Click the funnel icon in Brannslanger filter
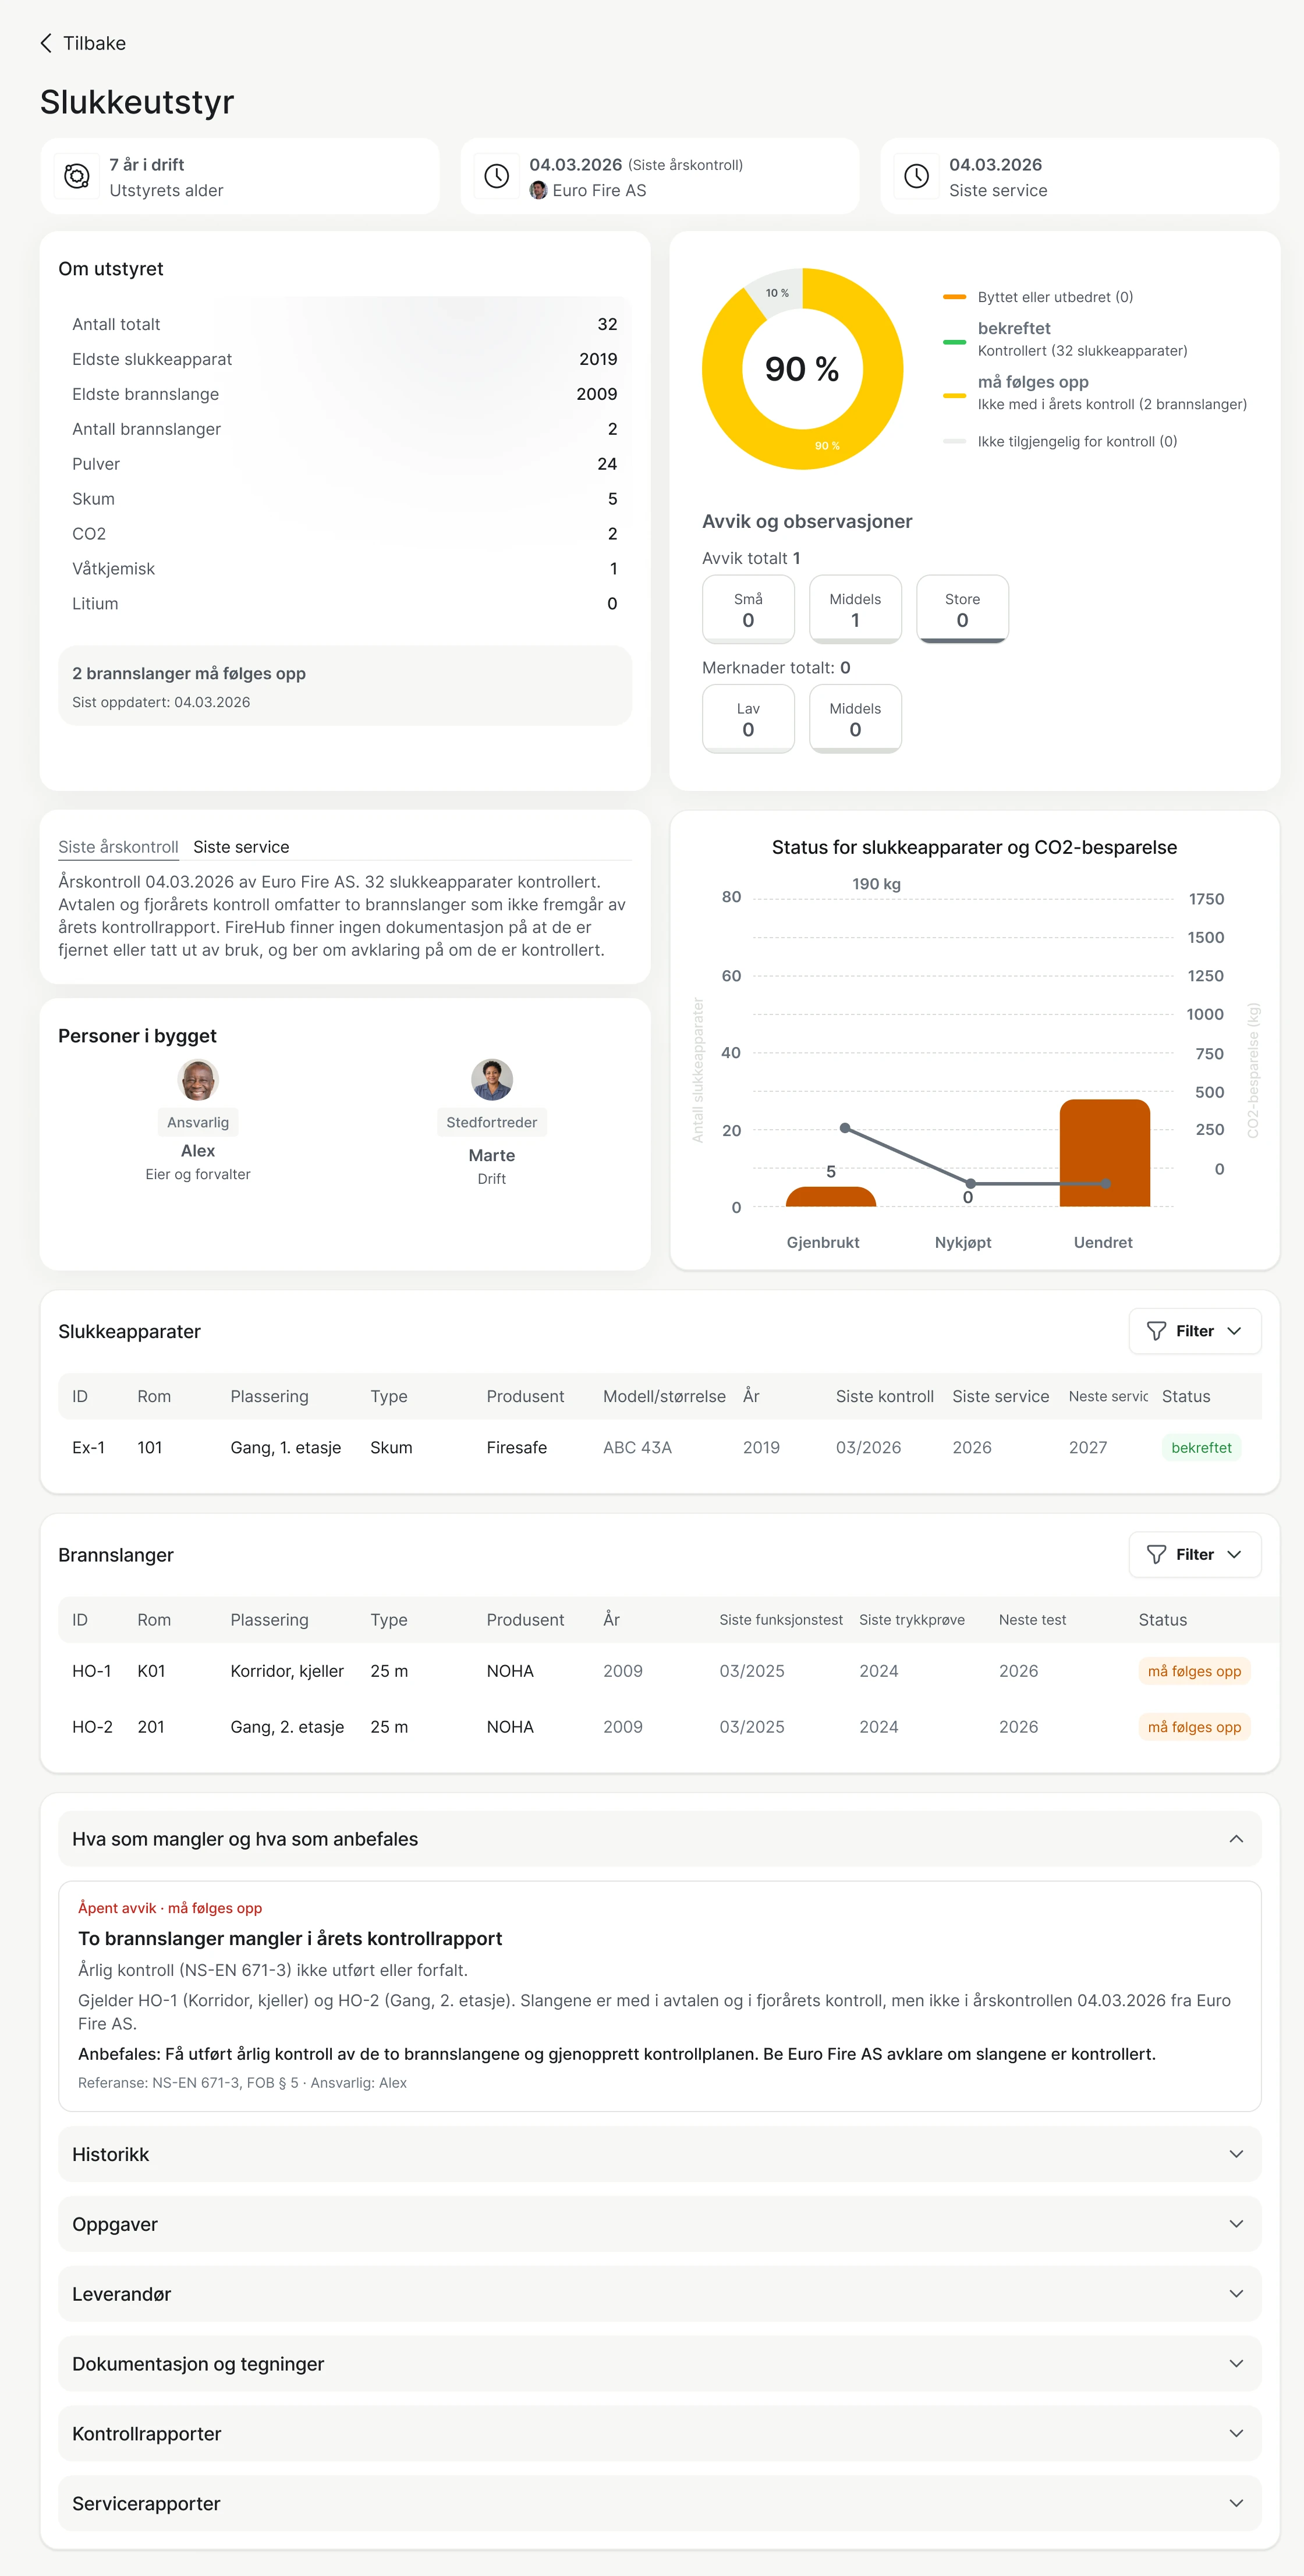 (x=1156, y=1554)
